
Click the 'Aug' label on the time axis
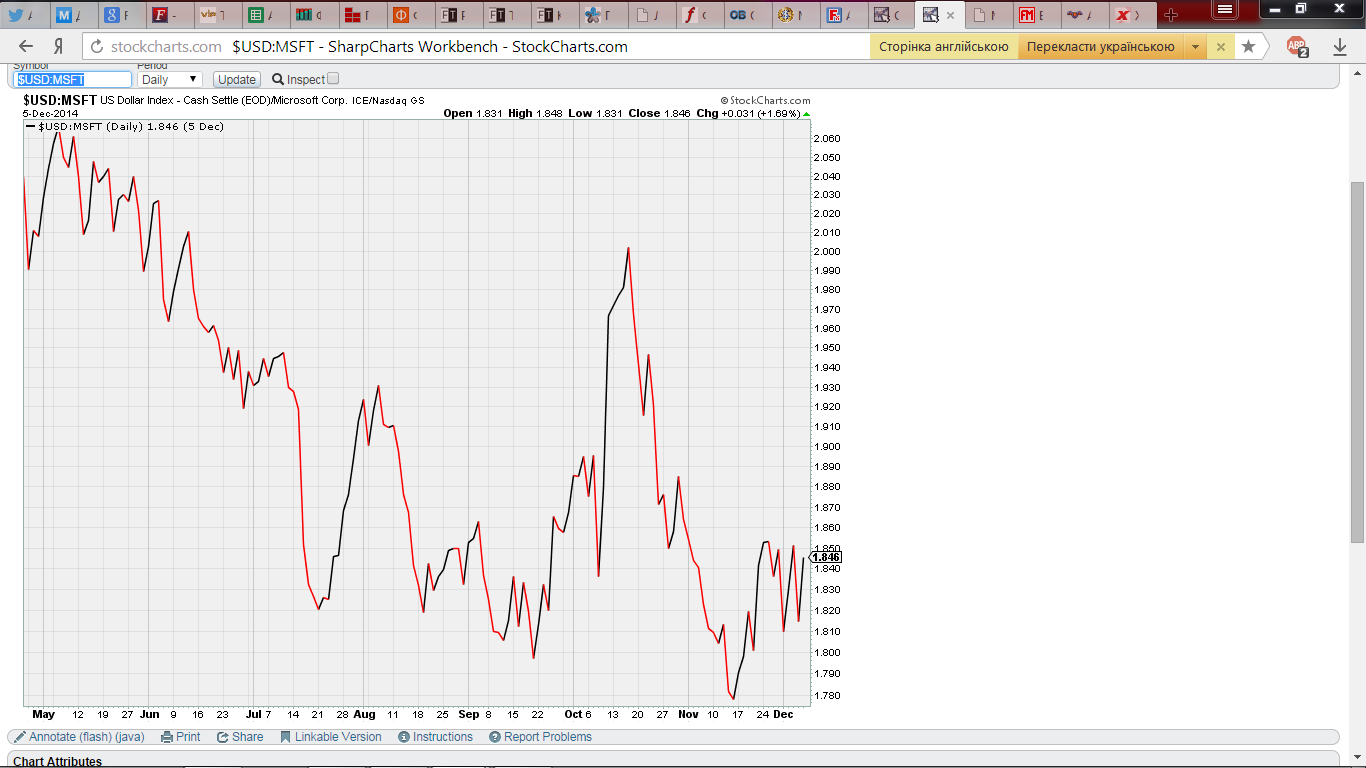(364, 714)
